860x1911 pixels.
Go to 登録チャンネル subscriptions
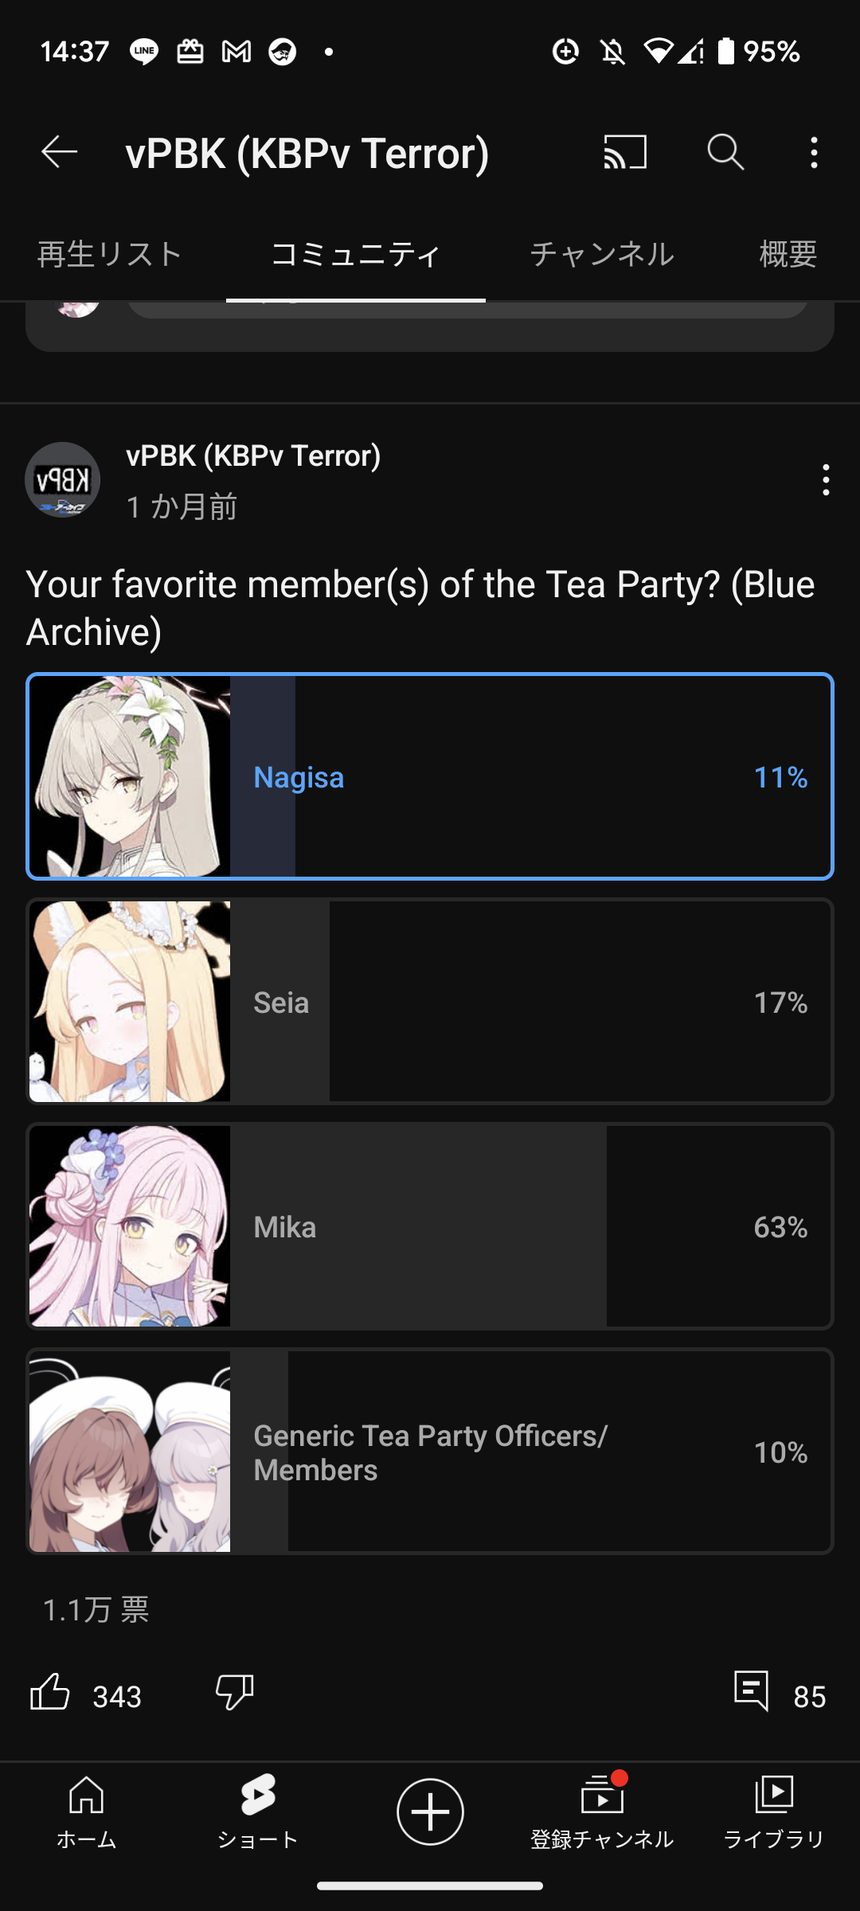[602, 1810]
